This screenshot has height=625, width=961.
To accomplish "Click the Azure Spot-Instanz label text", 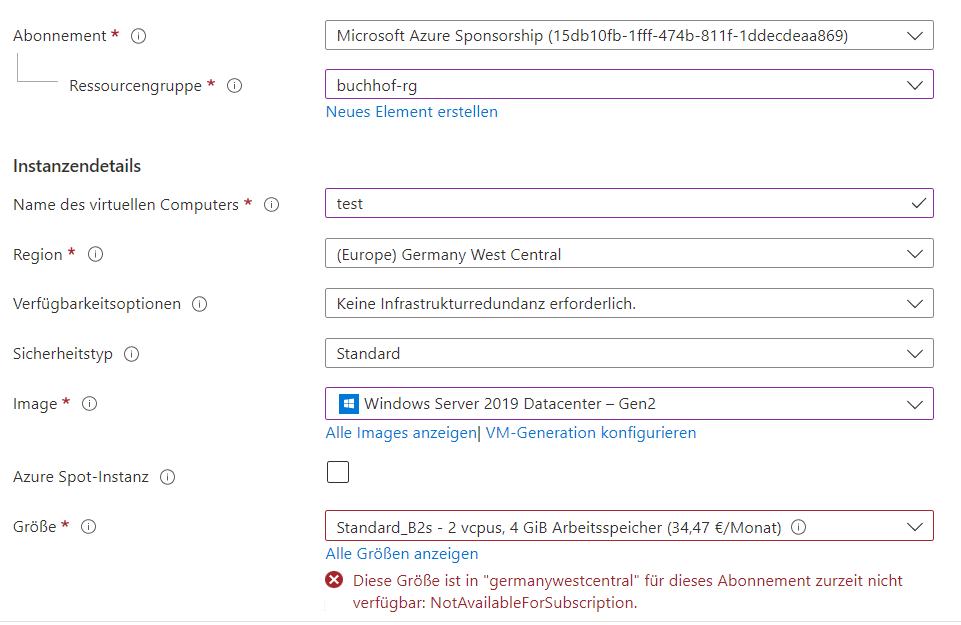I will [81, 477].
